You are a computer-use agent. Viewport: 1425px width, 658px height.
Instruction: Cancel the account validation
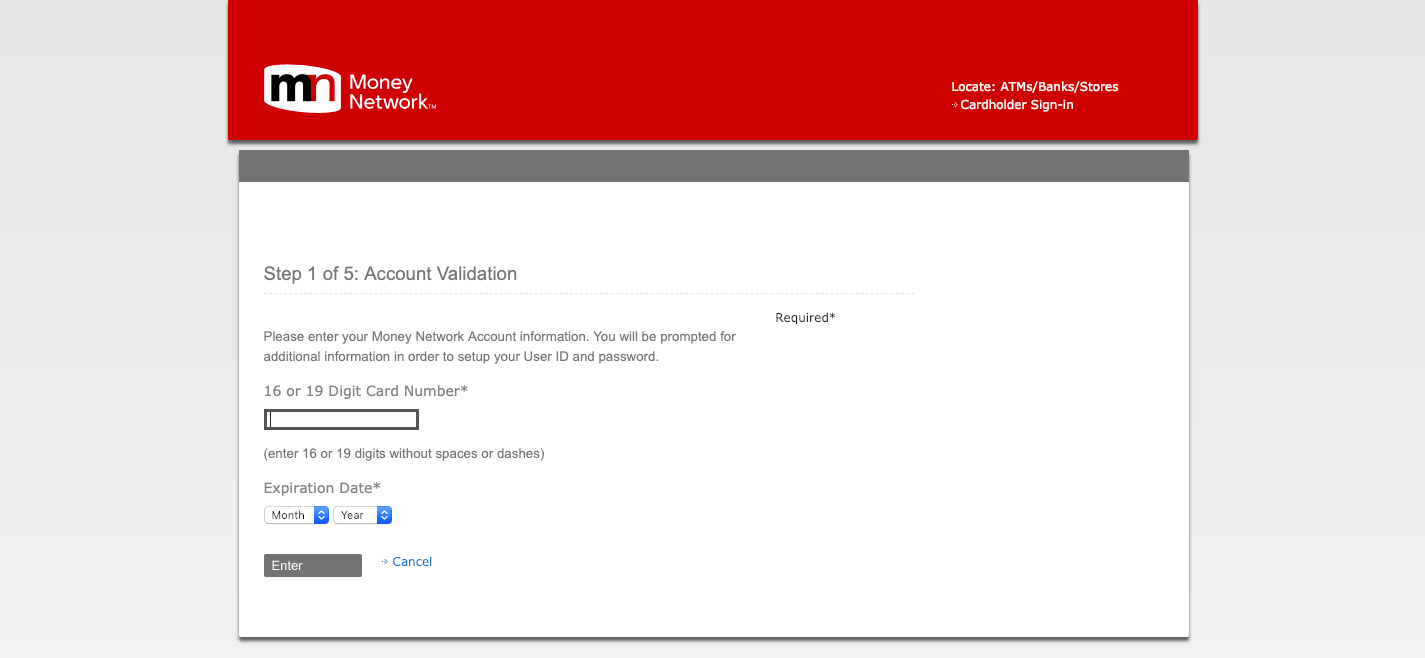pyautogui.click(x=412, y=562)
